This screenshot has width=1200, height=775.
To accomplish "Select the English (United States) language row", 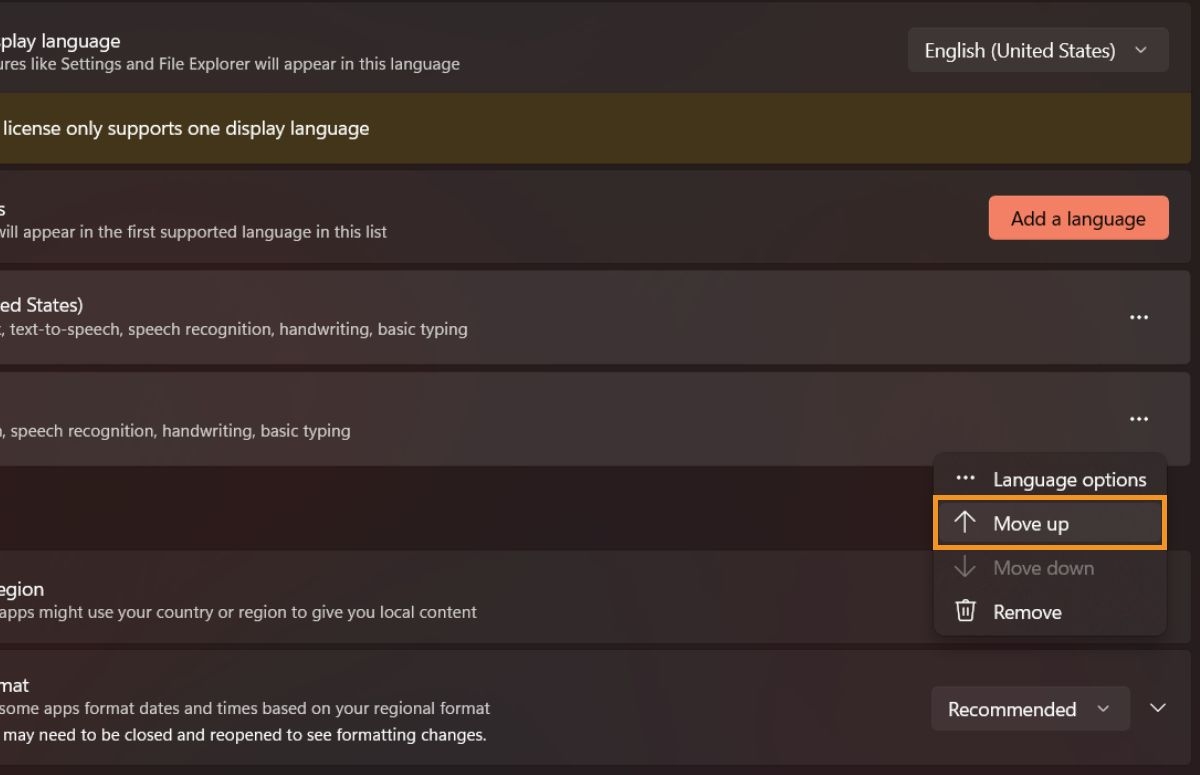I will (500, 317).
